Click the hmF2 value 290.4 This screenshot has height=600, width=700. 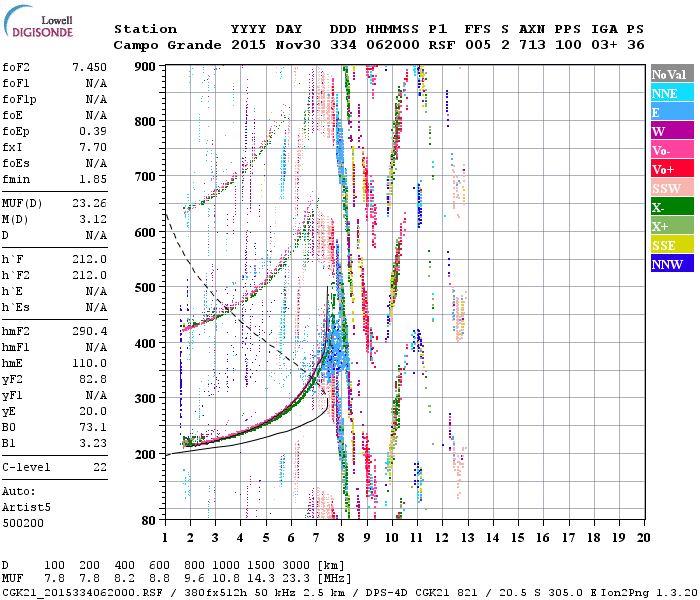[x=90, y=331]
